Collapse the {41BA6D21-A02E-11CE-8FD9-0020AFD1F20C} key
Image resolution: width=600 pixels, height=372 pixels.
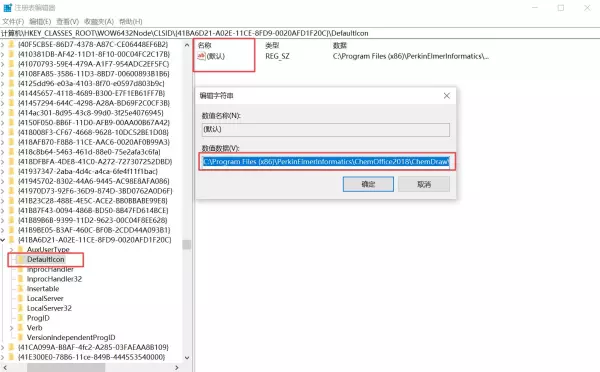(3, 240)
